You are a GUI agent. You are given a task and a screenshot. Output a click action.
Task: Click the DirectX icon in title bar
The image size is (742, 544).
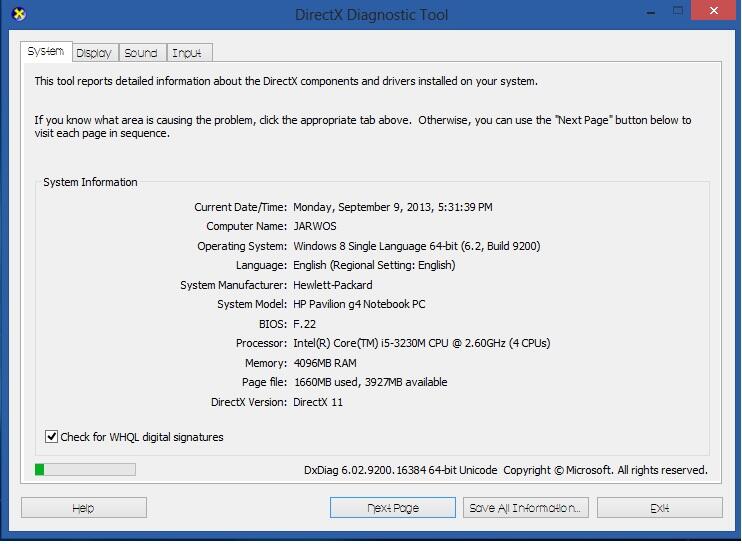pyautogui.click(x=18, y=14)
